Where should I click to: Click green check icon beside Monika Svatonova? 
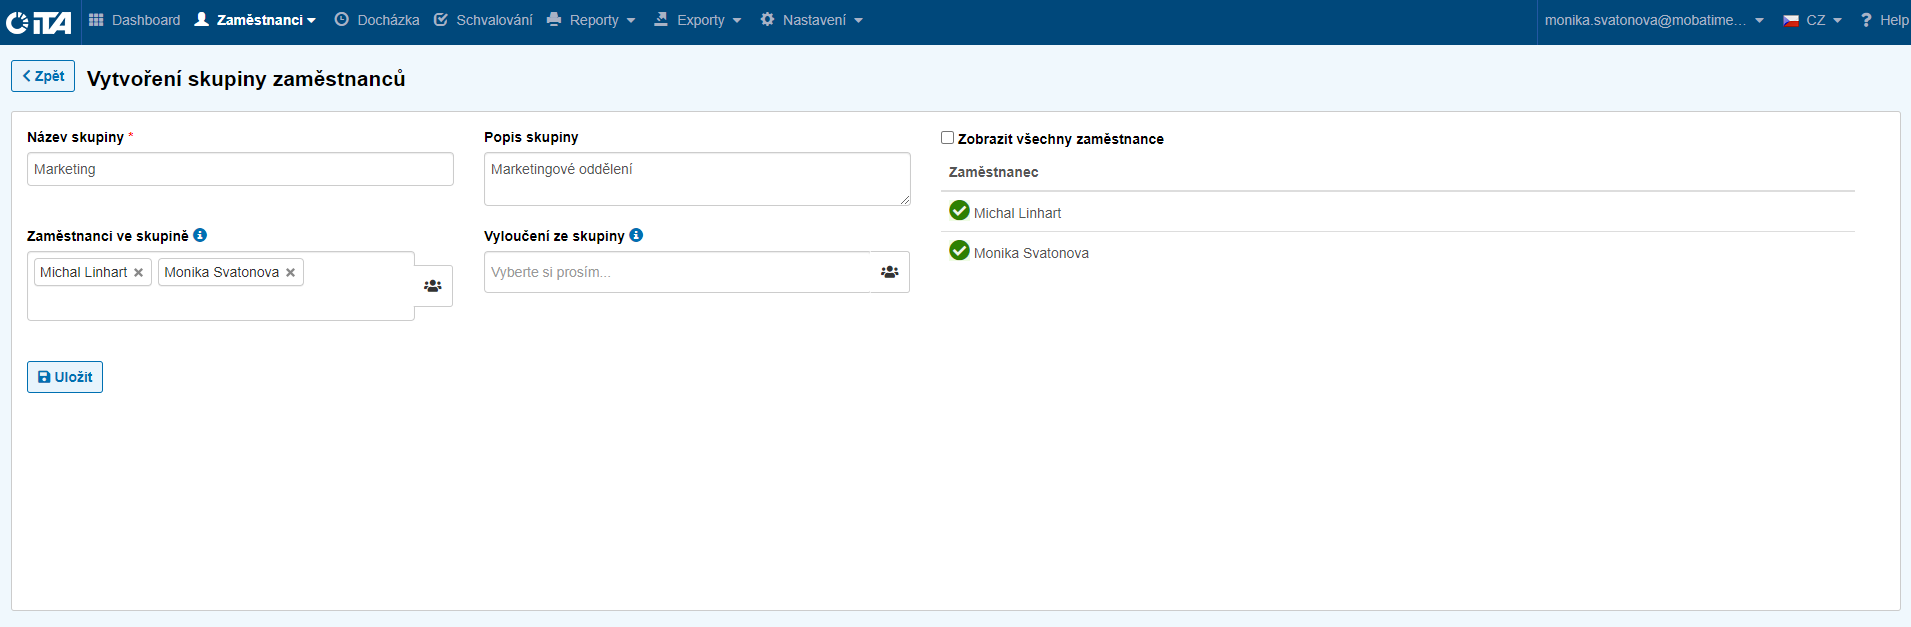point(959,251)
